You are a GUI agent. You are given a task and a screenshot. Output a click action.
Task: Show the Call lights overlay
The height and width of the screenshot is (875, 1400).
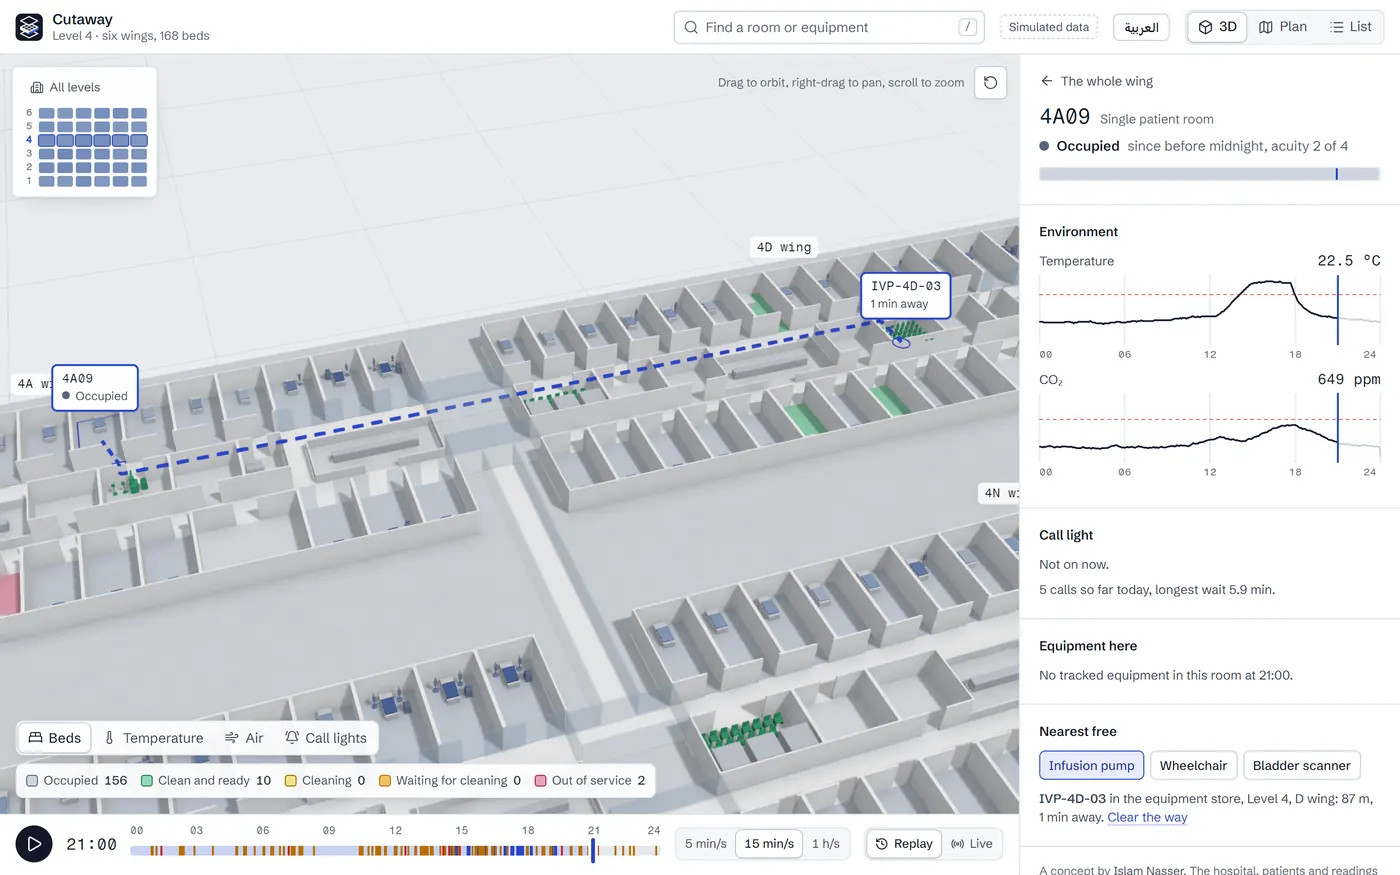click(326, 738)
